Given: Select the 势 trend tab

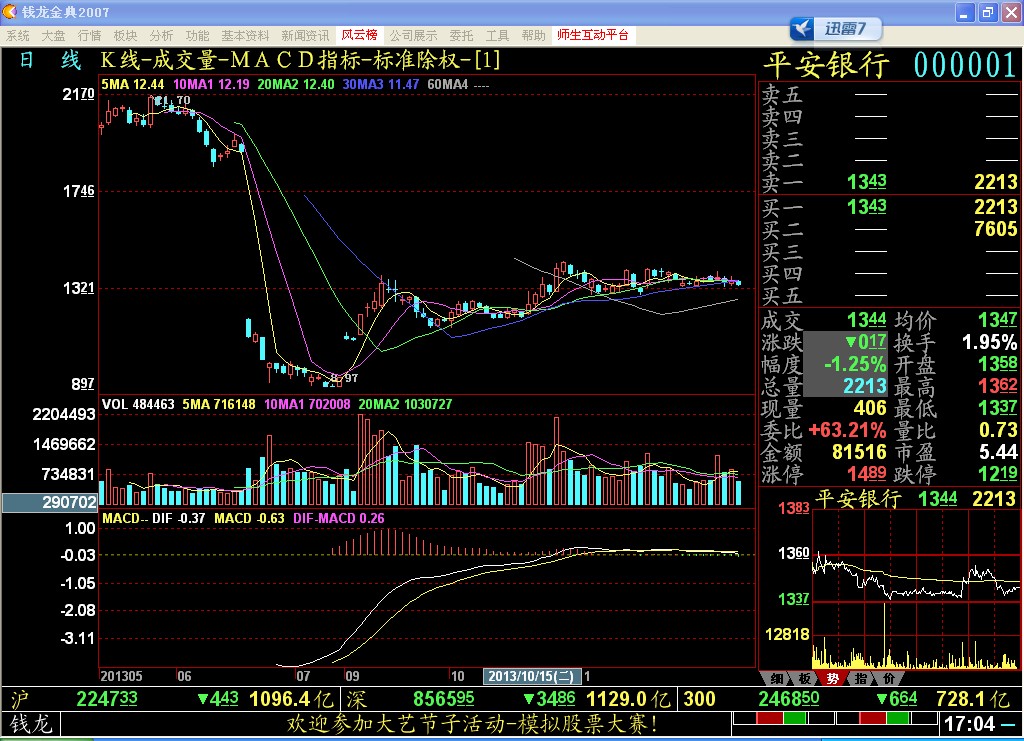Looking at the screenshot, I should click(x=833, y=678).
